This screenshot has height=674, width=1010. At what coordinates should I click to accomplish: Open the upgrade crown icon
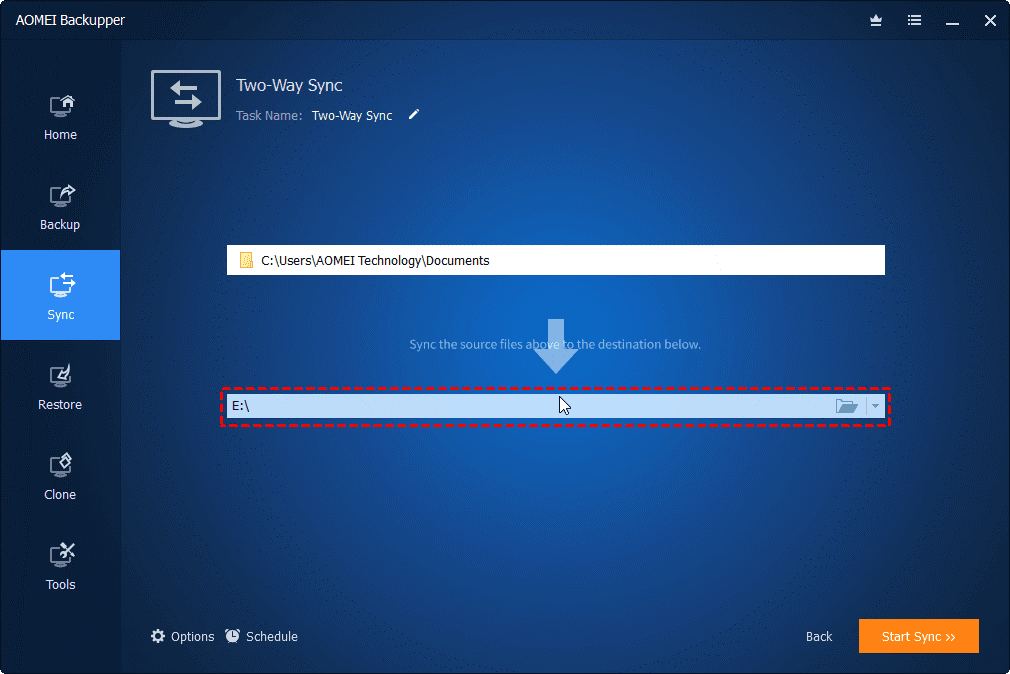coord(876,20)
